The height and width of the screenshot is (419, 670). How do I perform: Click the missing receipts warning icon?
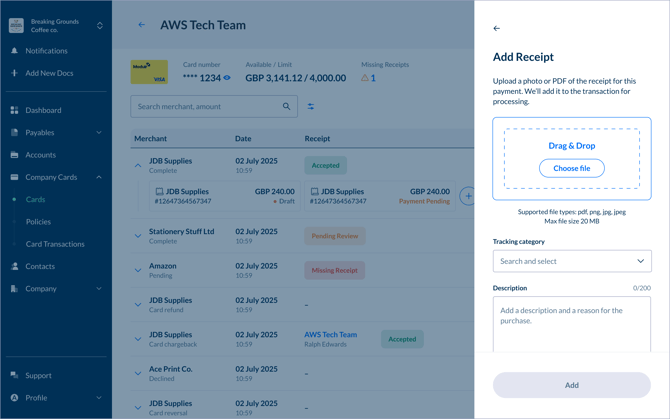point(365,77)
